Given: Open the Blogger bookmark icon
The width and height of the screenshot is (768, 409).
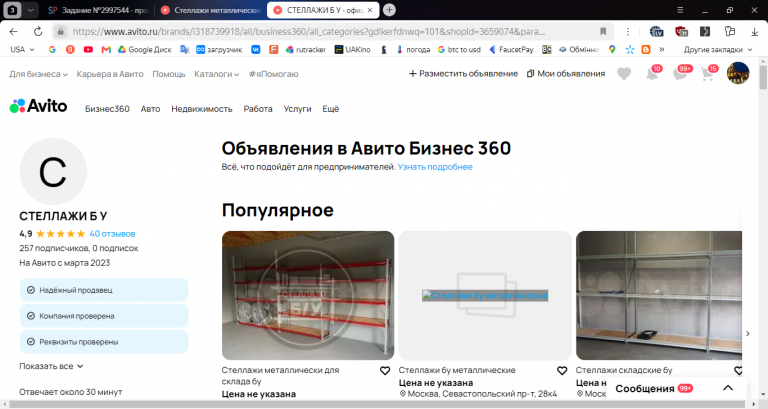Looking at the screenshot, I should [x=646, y=49].
